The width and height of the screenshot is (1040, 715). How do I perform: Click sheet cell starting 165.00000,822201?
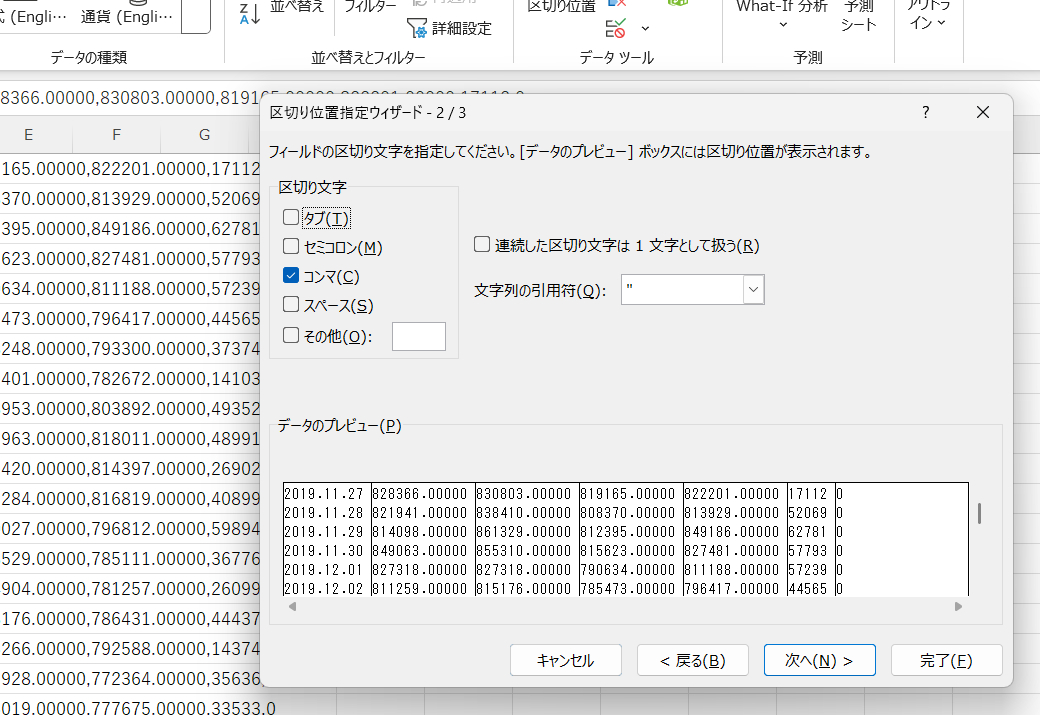(131, 168)
